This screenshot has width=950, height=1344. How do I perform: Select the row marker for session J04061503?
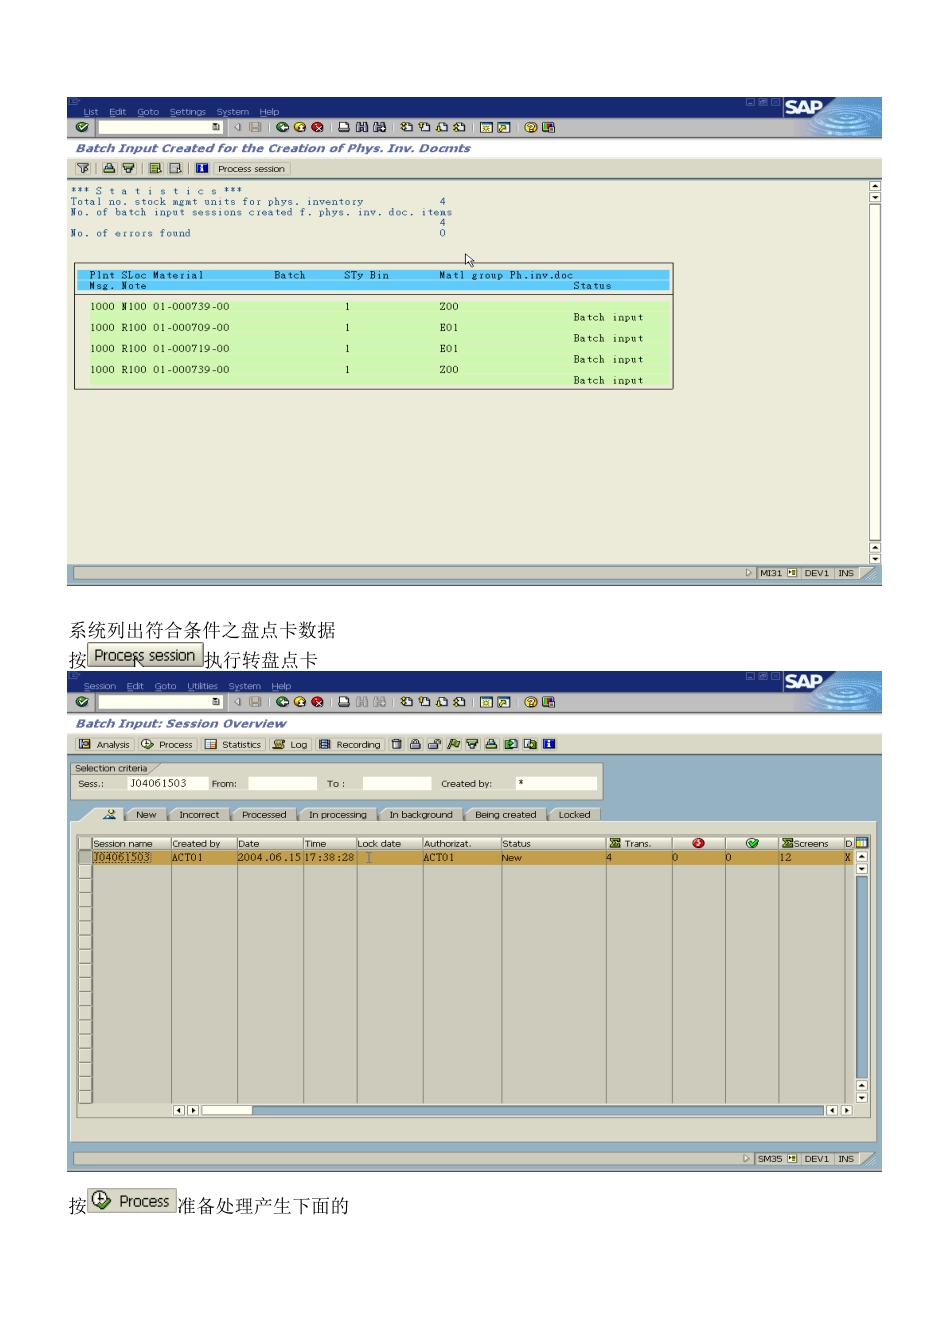point(84,857)
